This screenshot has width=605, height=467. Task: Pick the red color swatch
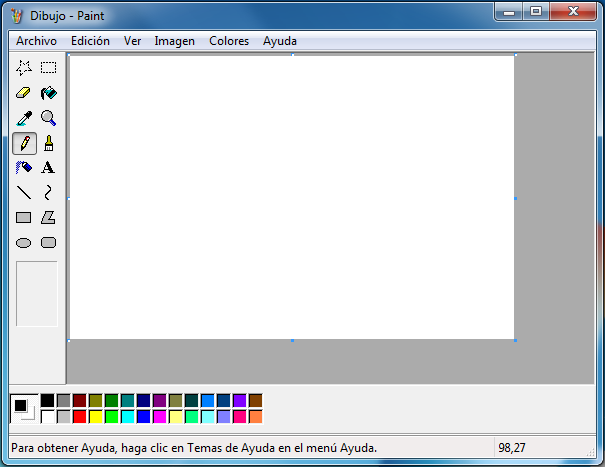(x=80, y=416)
